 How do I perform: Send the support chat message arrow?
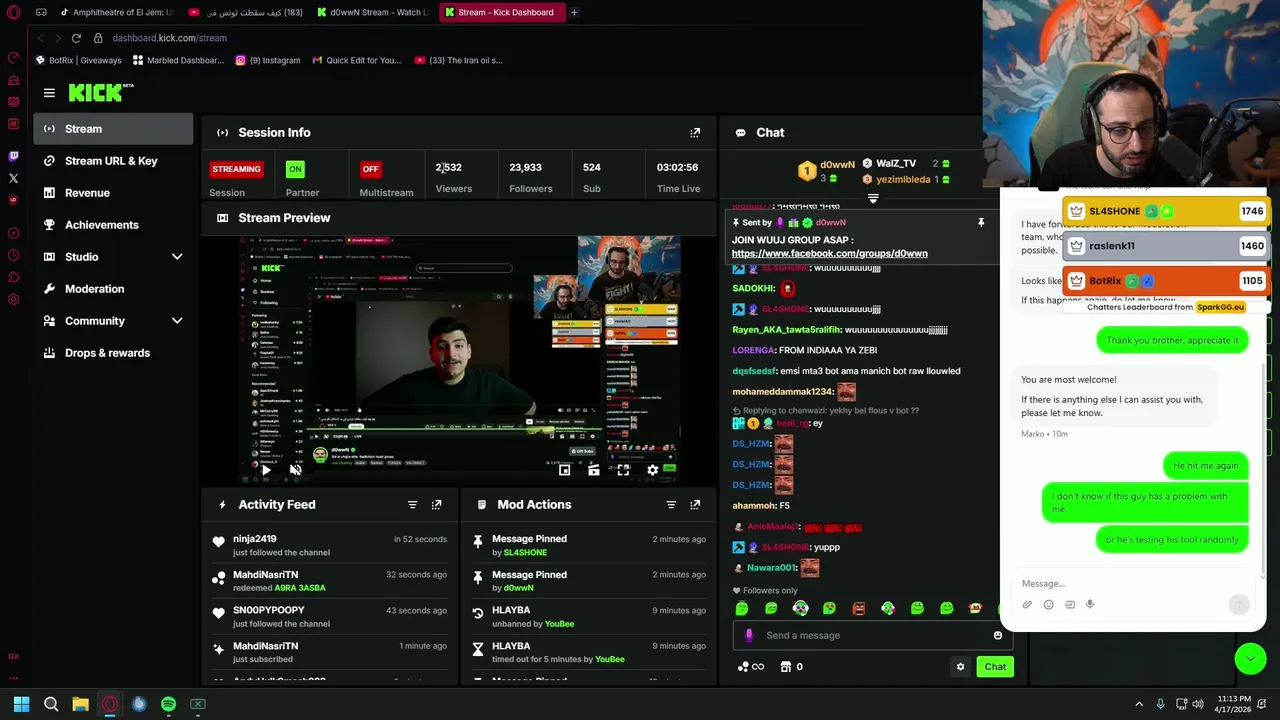click(1239, 604)
